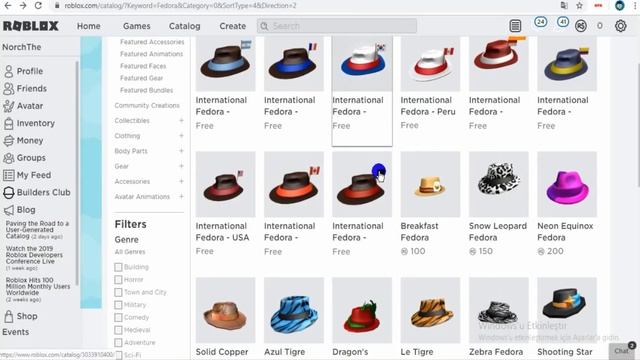Open Solid Copper fedora thumbnail

click(225, 310)
